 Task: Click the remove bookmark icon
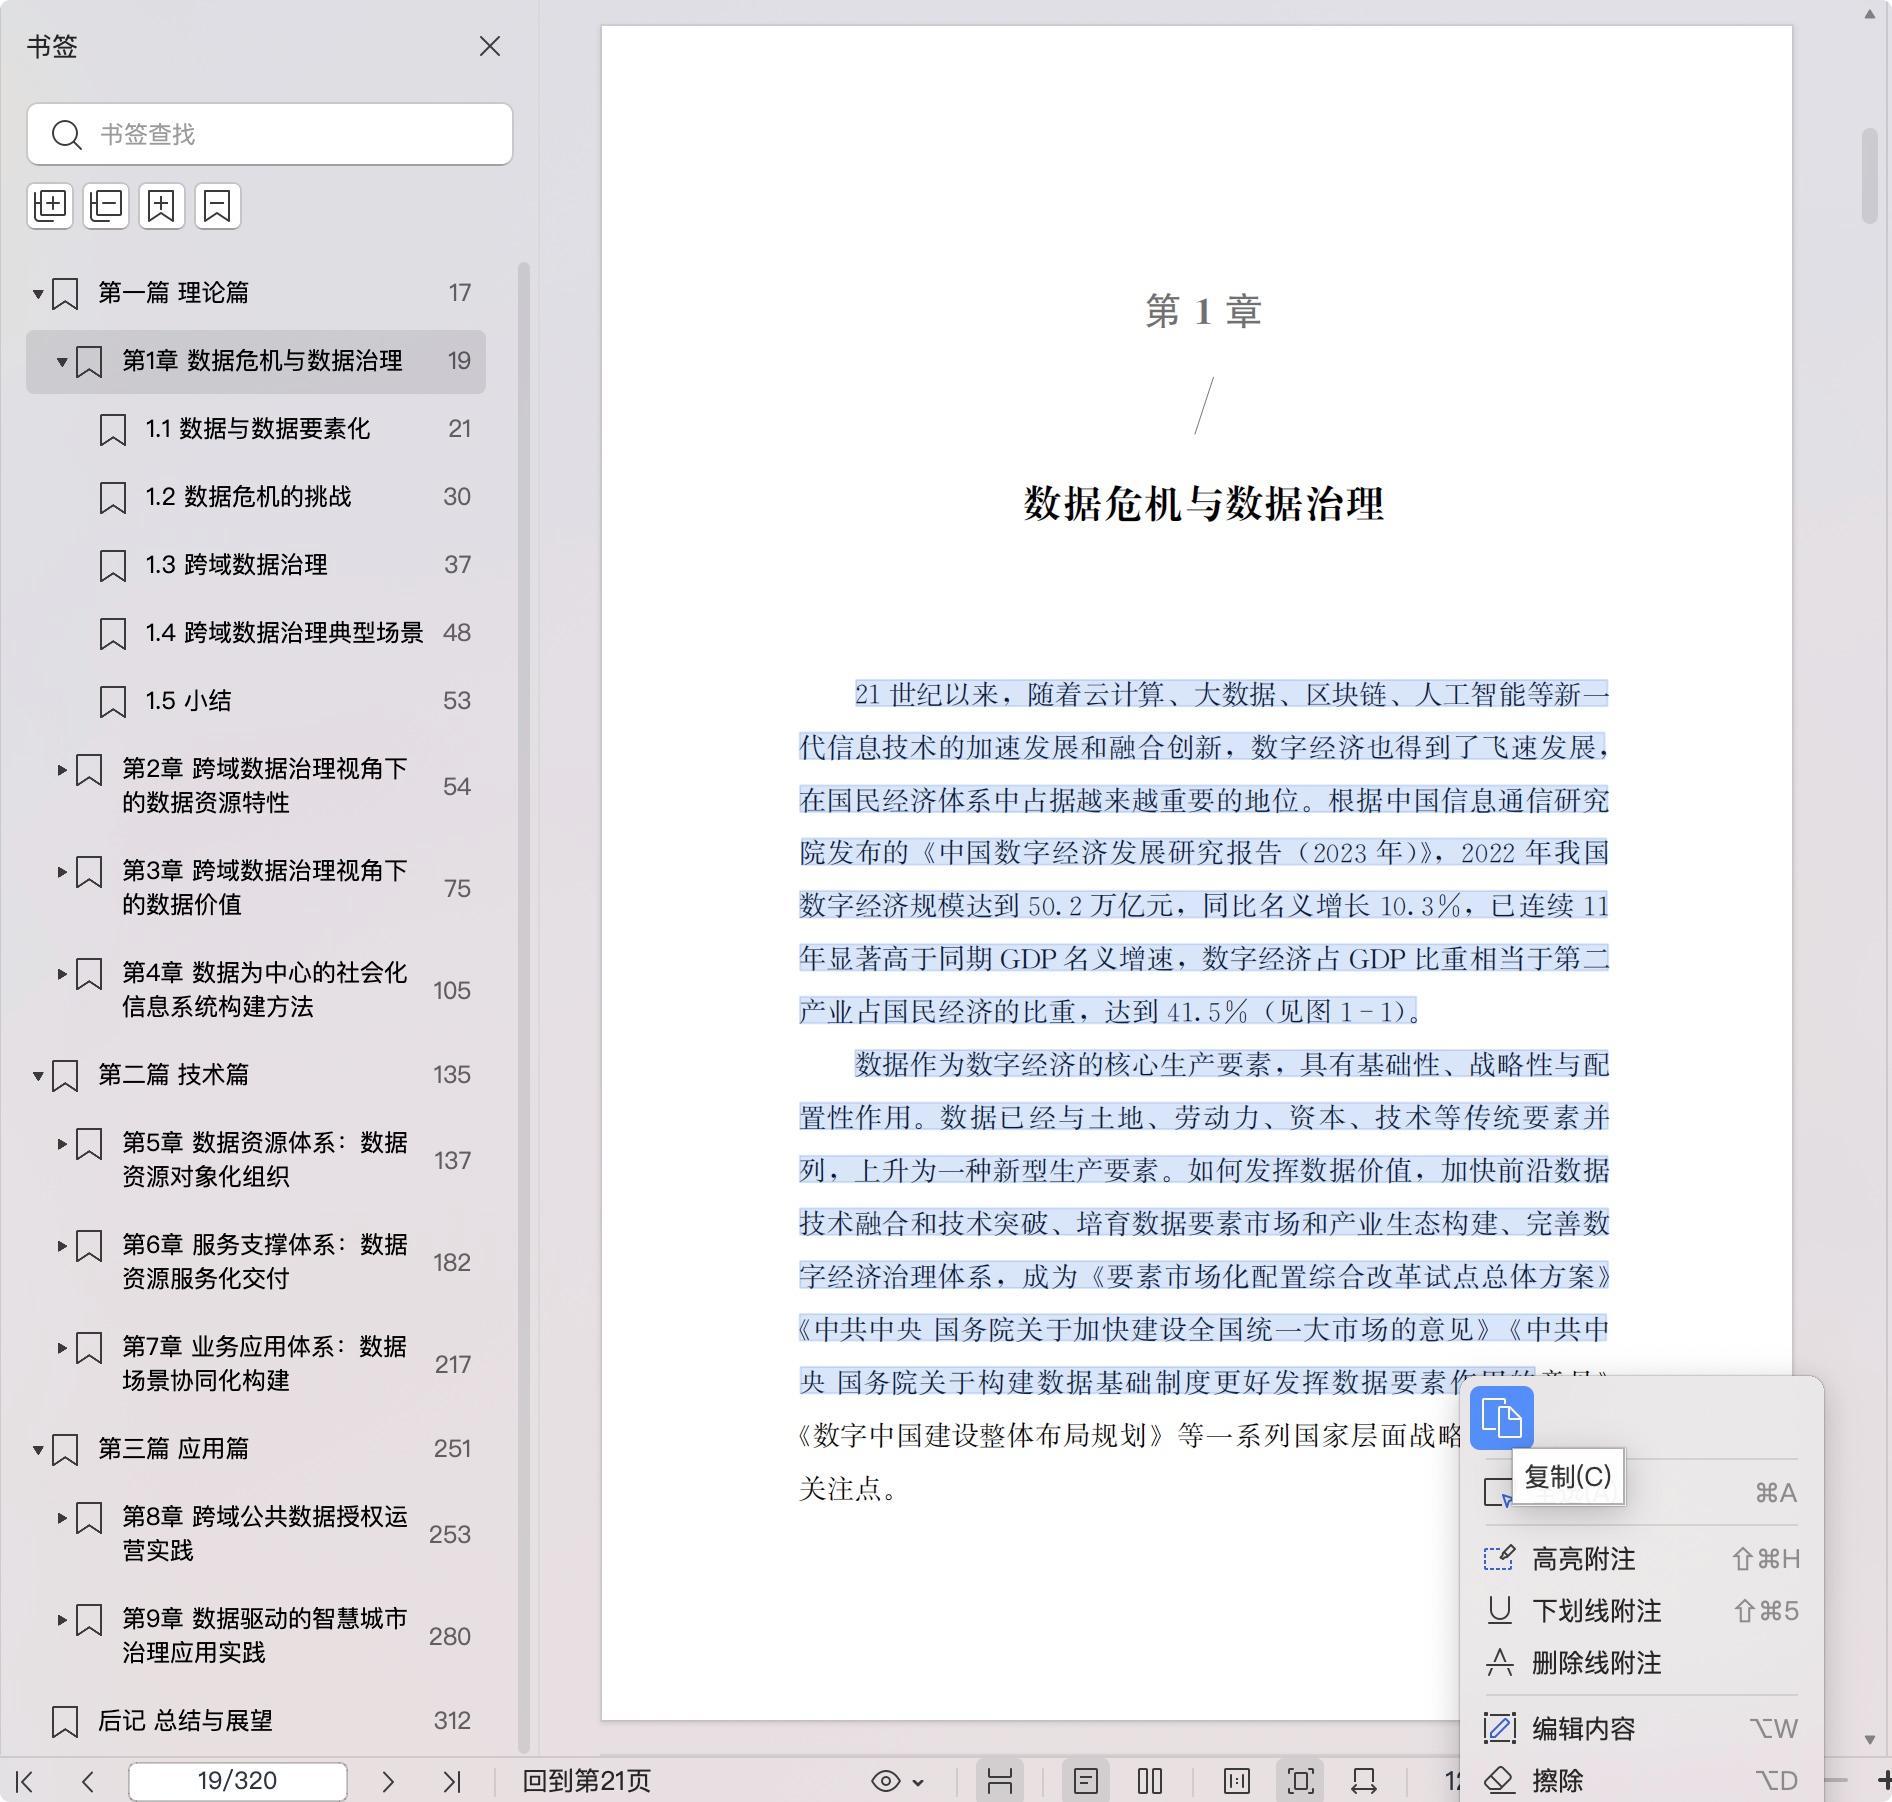tap(217, 206)
